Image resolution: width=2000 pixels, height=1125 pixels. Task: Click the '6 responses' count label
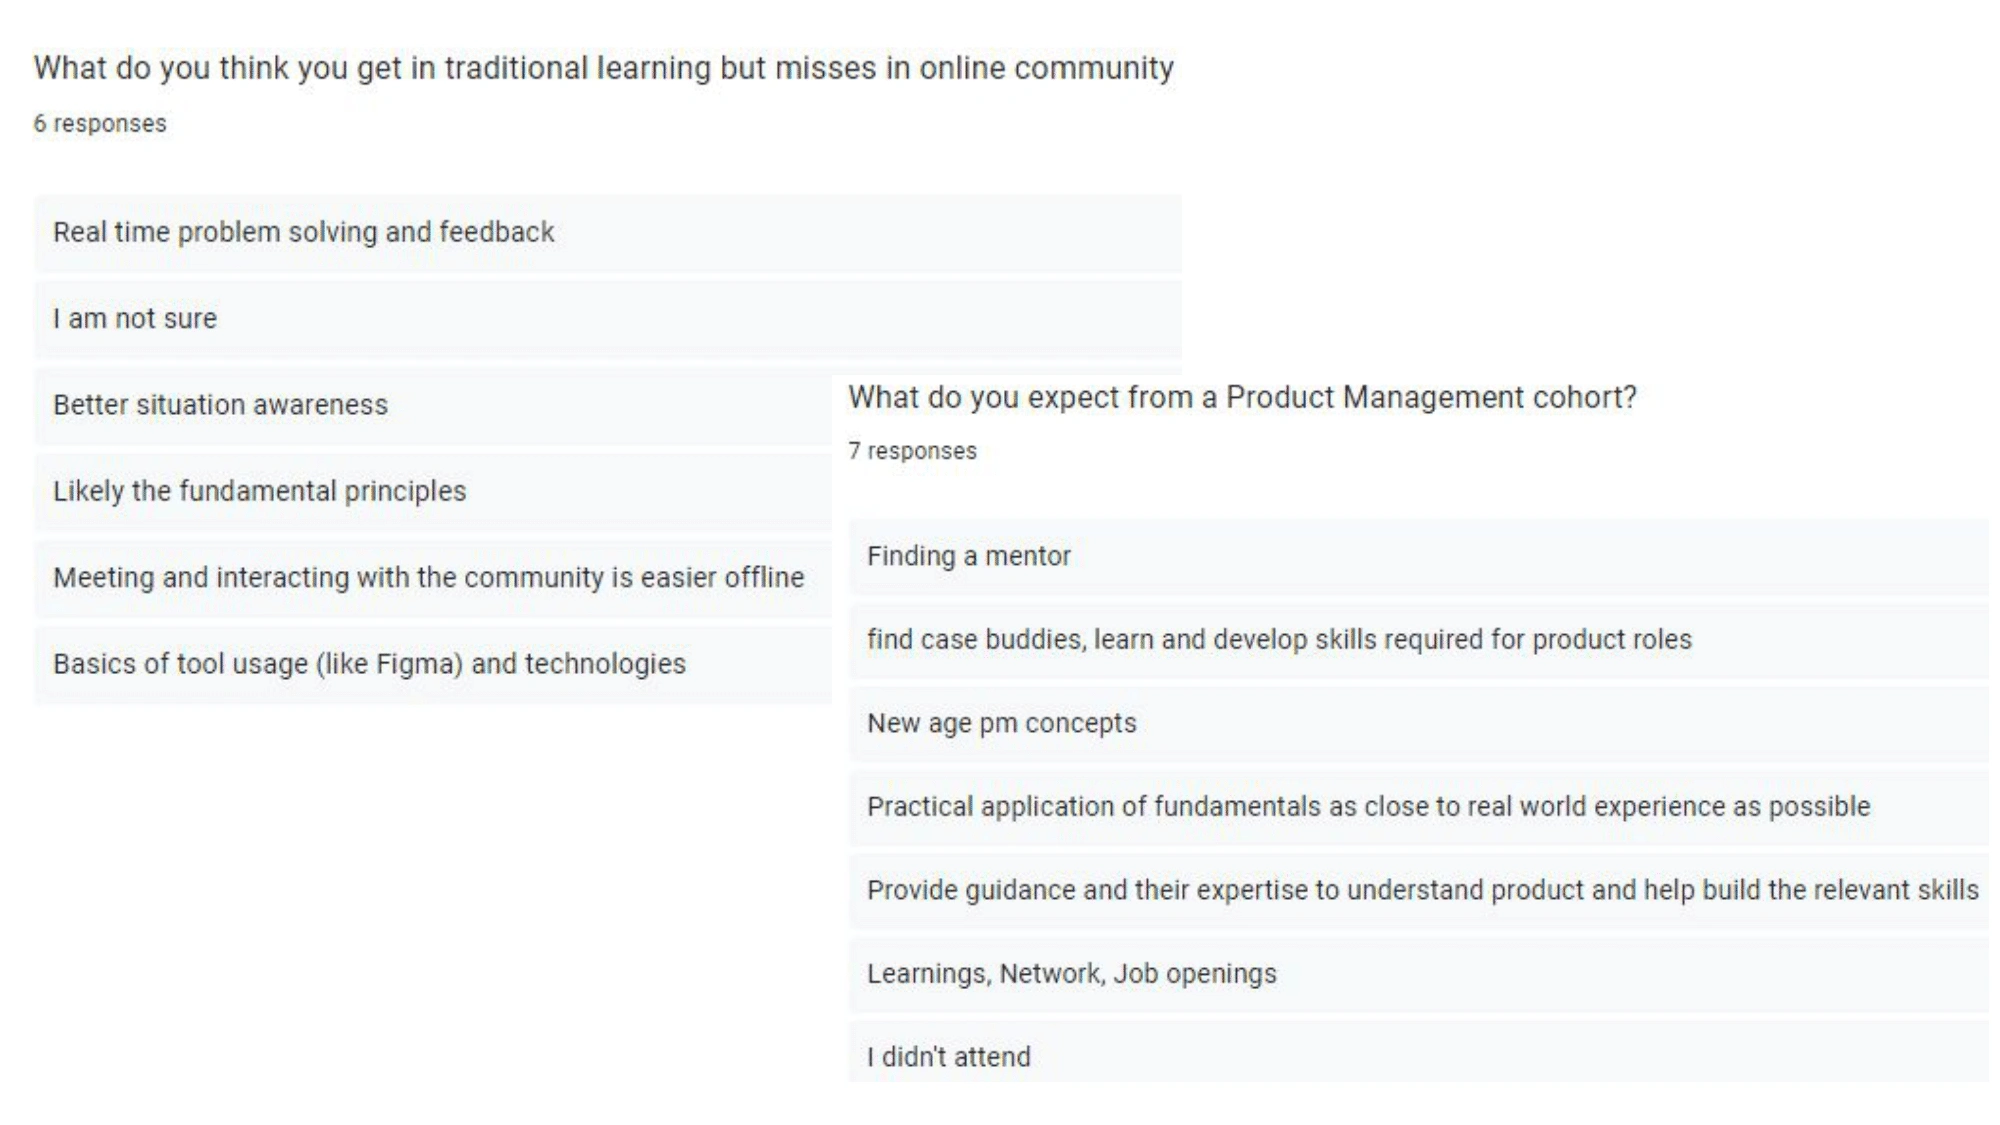100,123
